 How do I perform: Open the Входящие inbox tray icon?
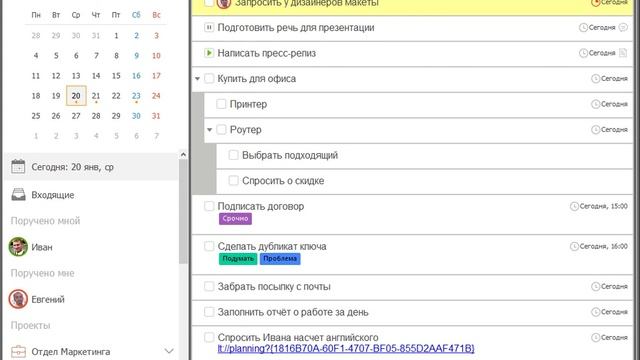click(18, 195)
